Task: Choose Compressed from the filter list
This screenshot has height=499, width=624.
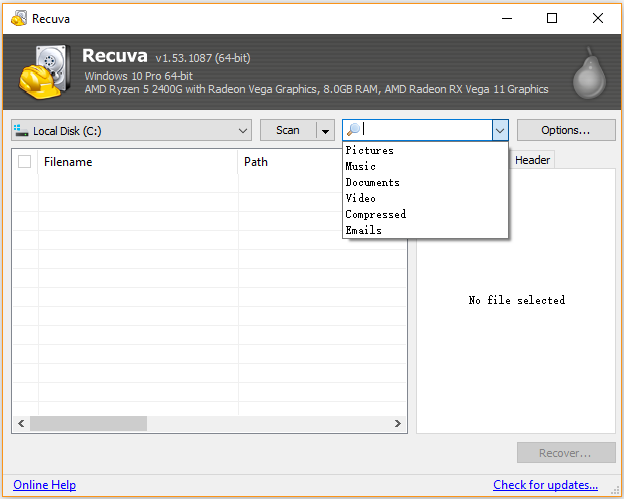Action: pos(425,214)
